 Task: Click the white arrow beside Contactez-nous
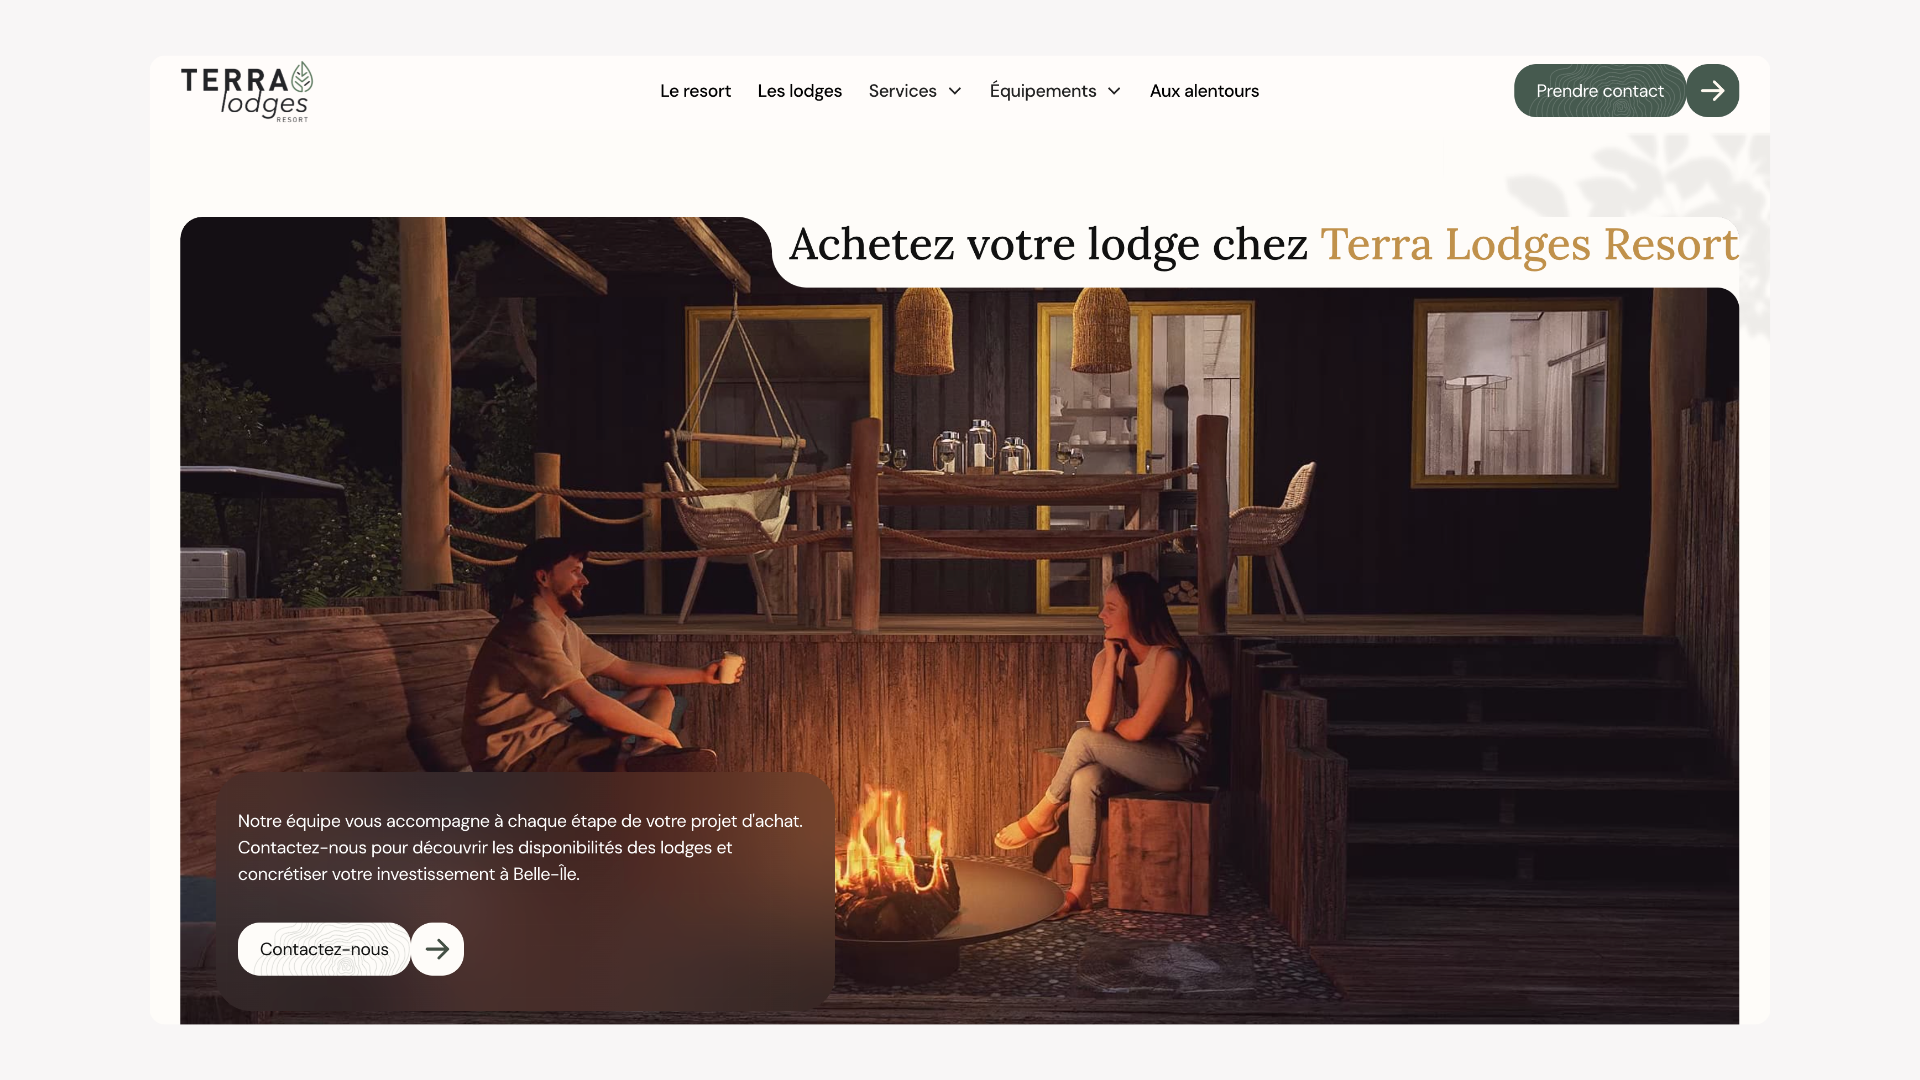click(437, 949)
